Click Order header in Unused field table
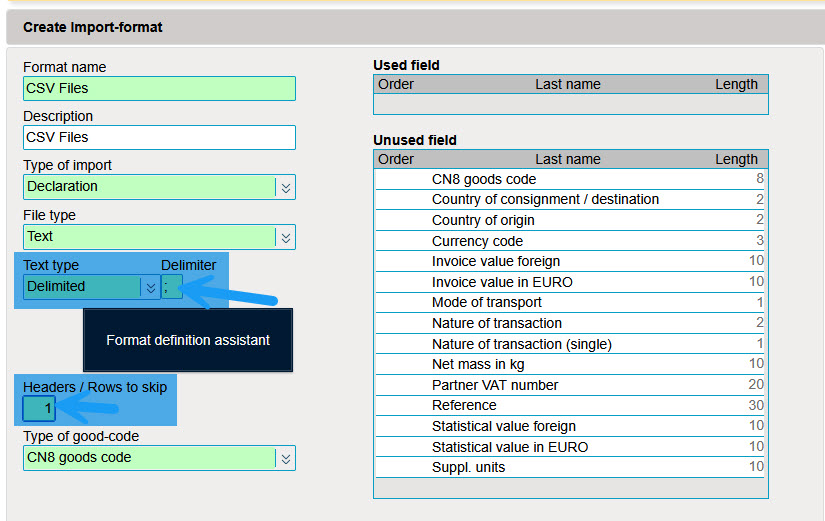Viewport: 825px width, 521px height. tap(396, 159)
